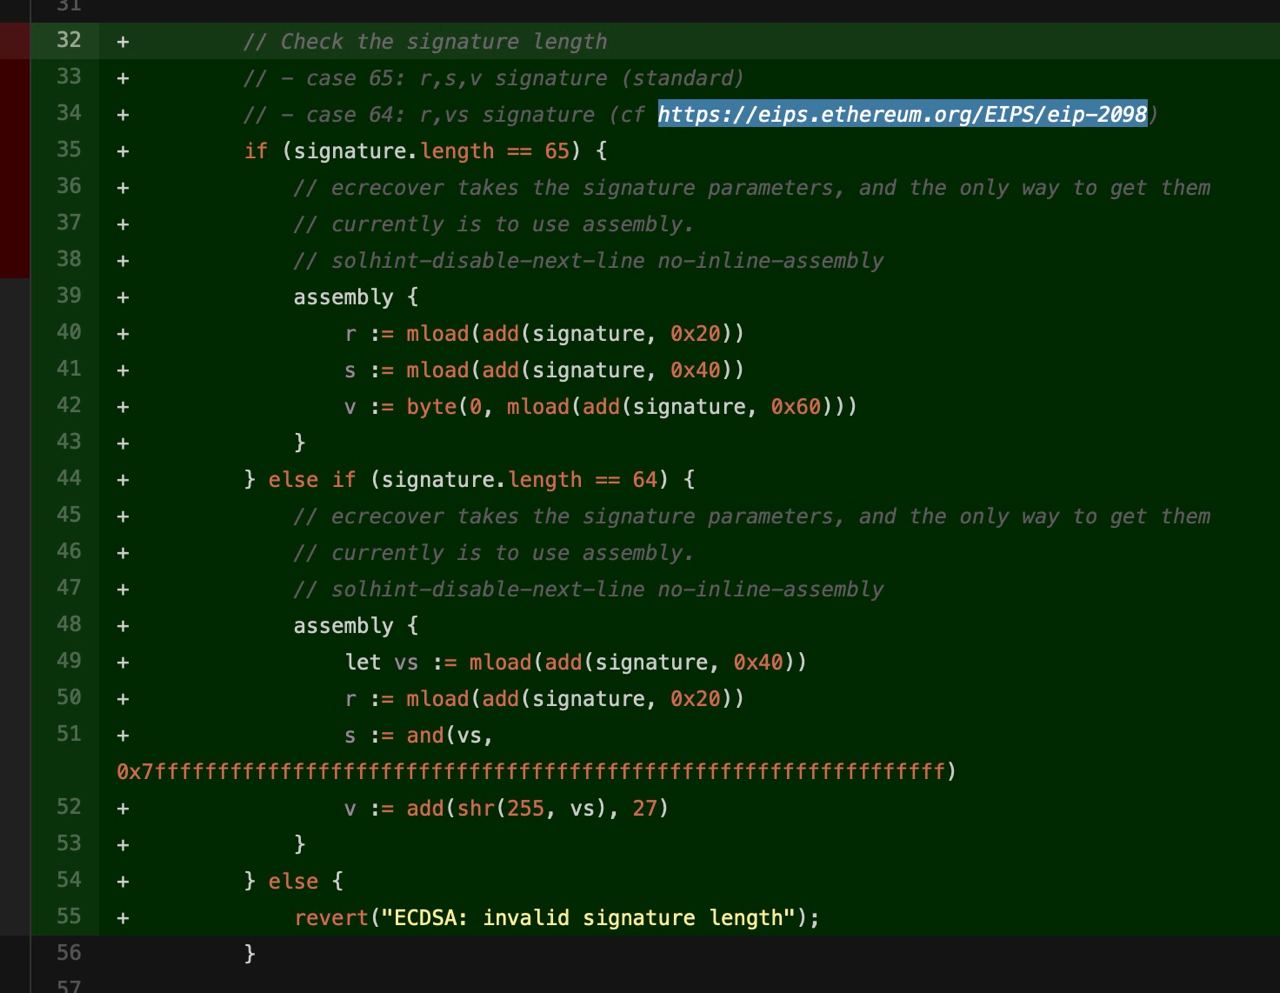Click line number 42 in the gutter

pyautogui.click(x=69, y=406)
